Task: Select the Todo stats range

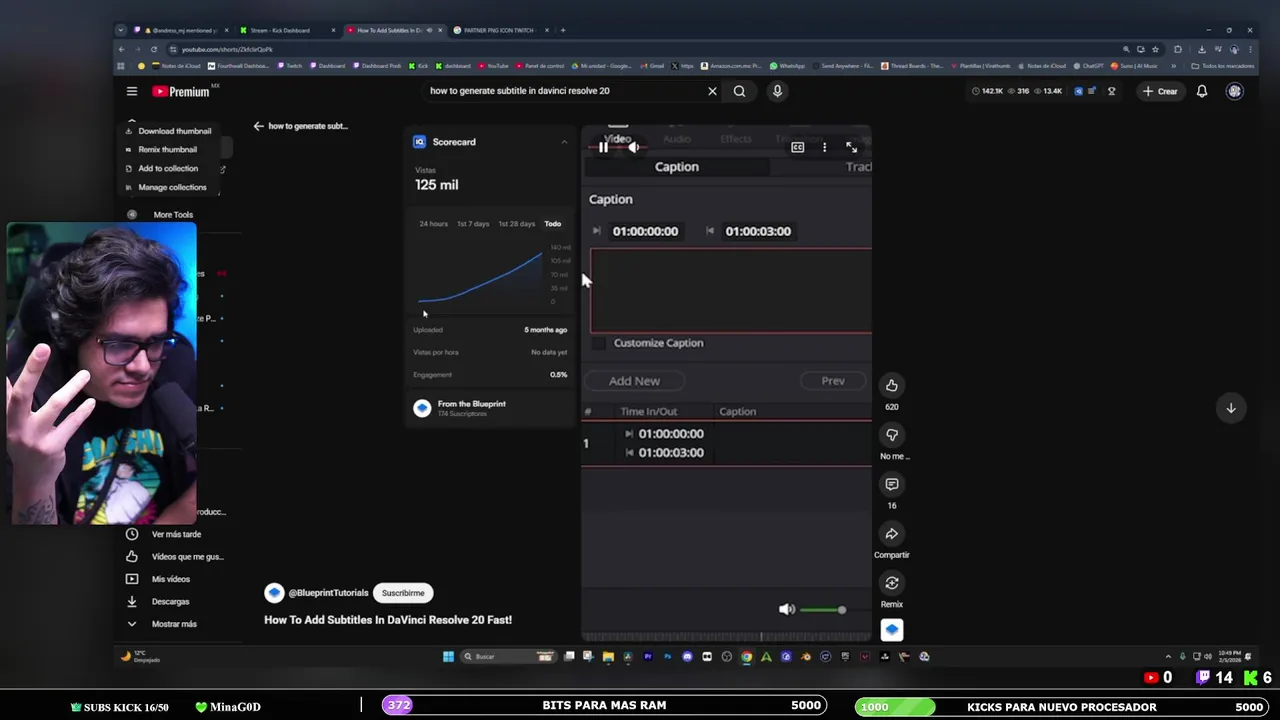Action: [x=553, y=224]
